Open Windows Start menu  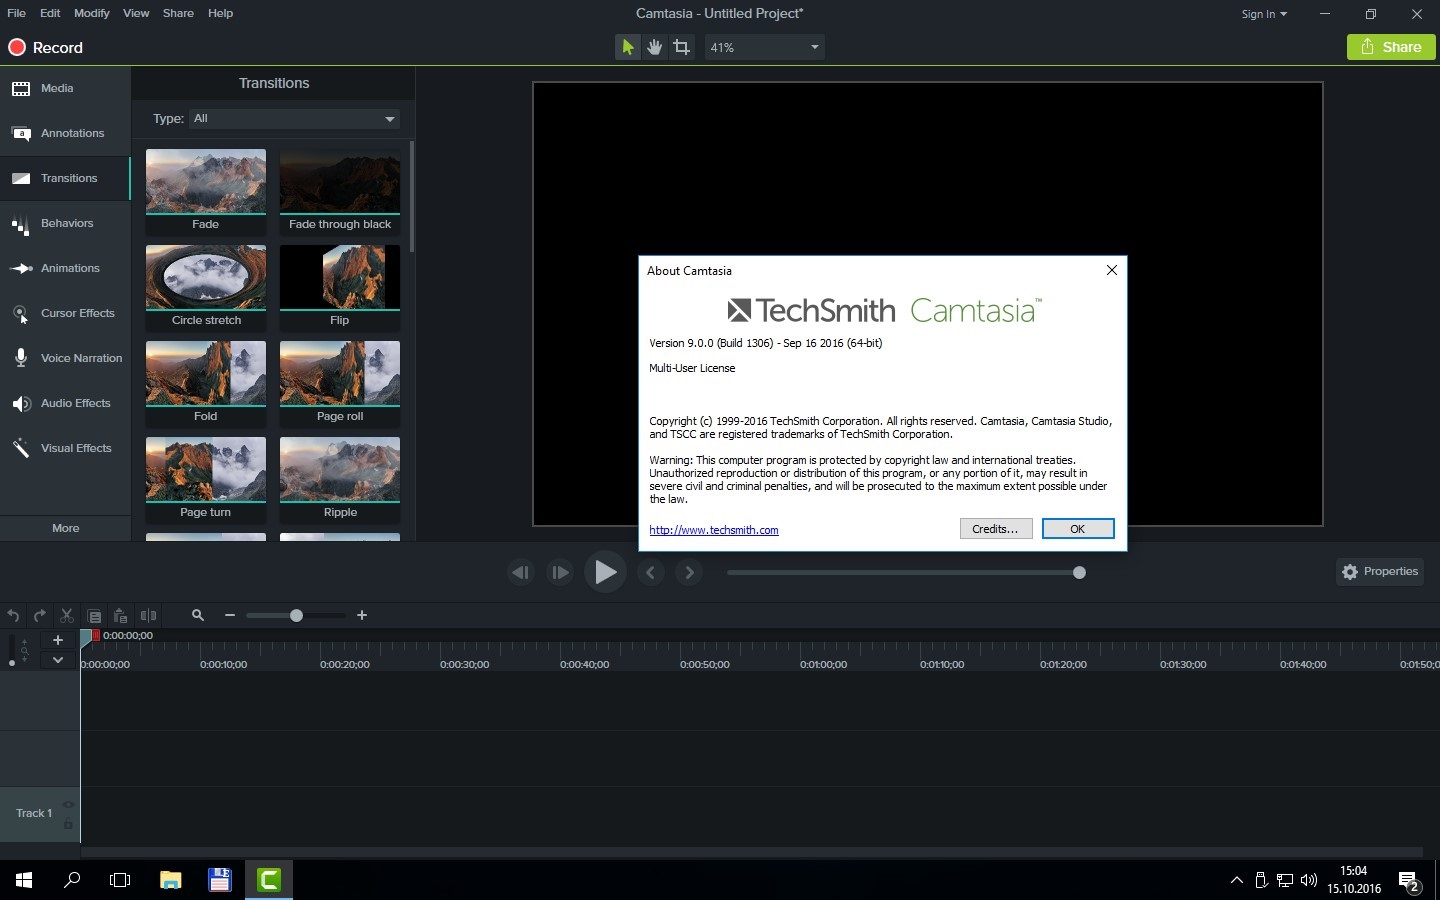click(x=24, y=880)
